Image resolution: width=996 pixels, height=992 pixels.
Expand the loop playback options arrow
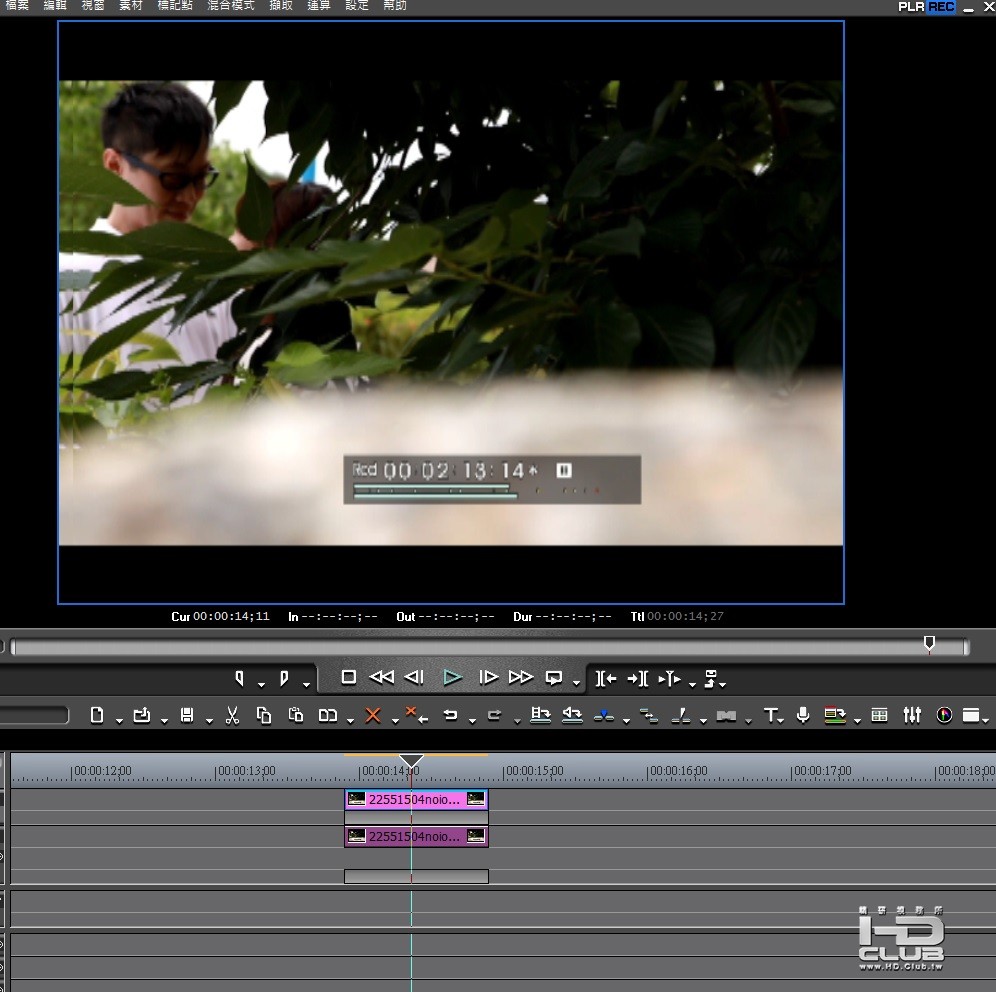[x=576, y=683]
